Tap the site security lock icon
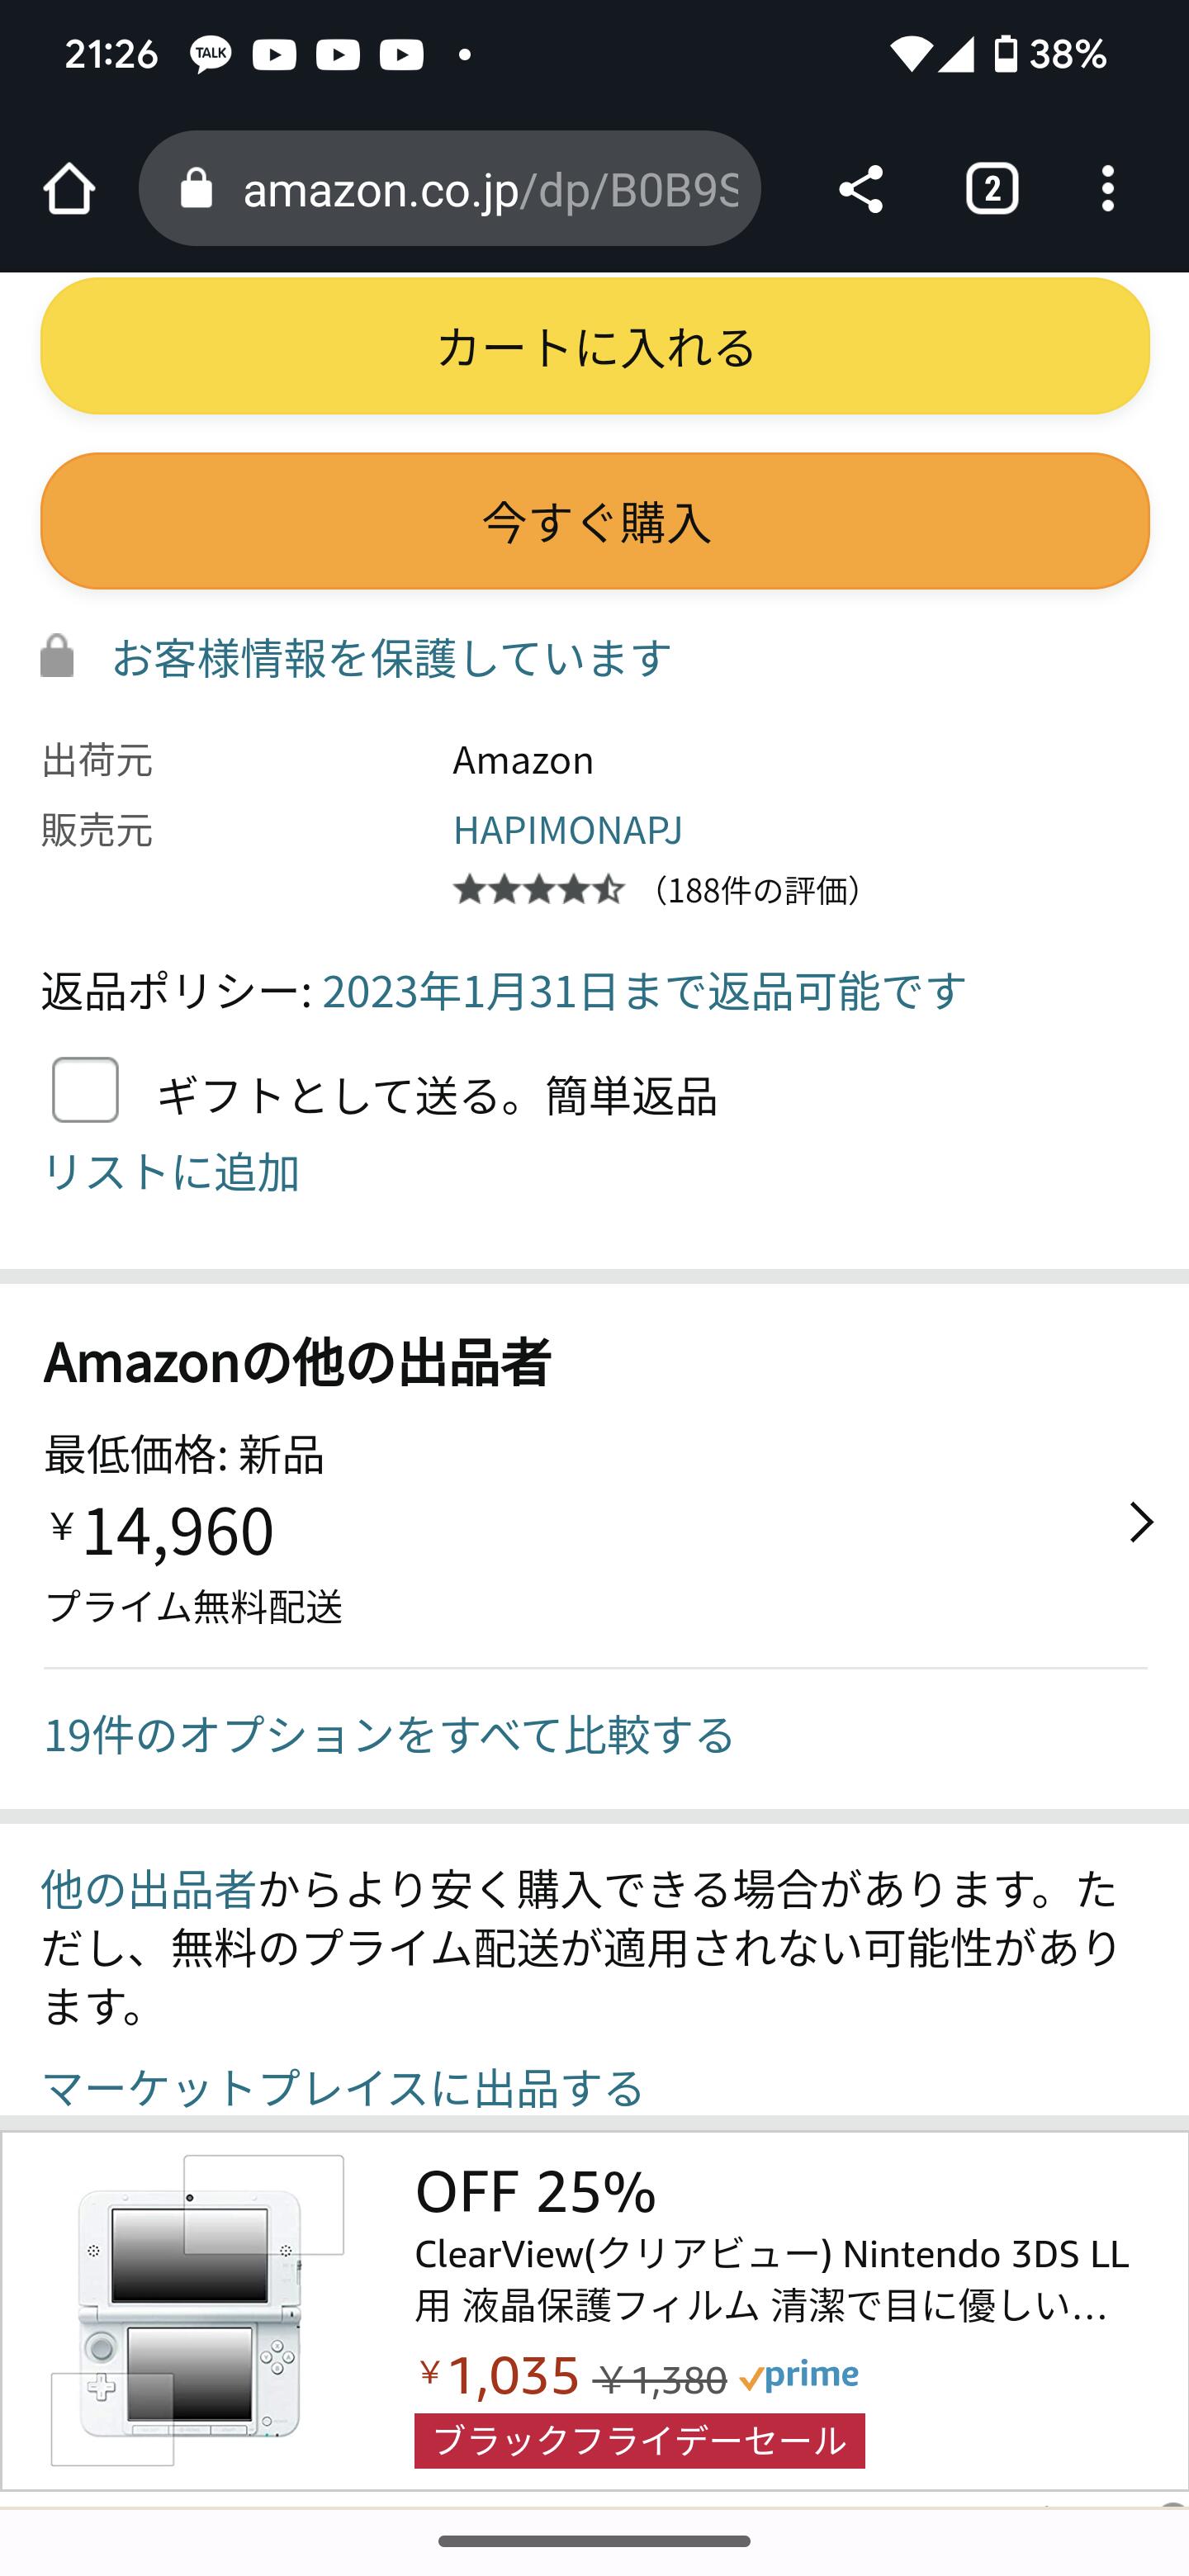Viewport: 1189px width, 2576px height. [197, 189]
